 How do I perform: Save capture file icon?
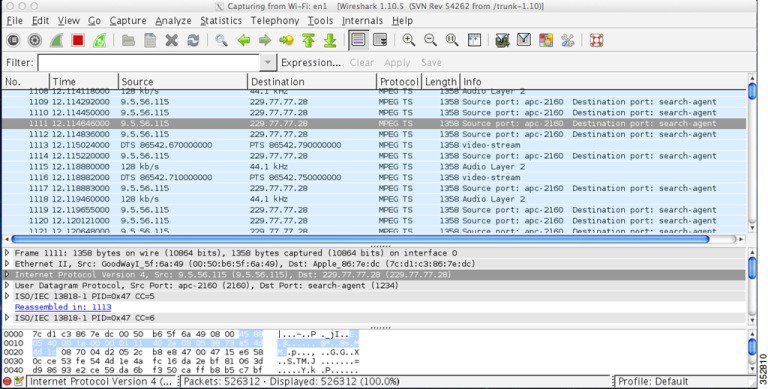click(x=150, y=40)
